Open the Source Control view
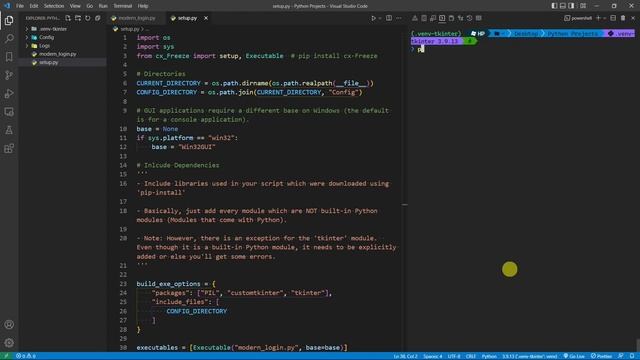 click(9, 75)
